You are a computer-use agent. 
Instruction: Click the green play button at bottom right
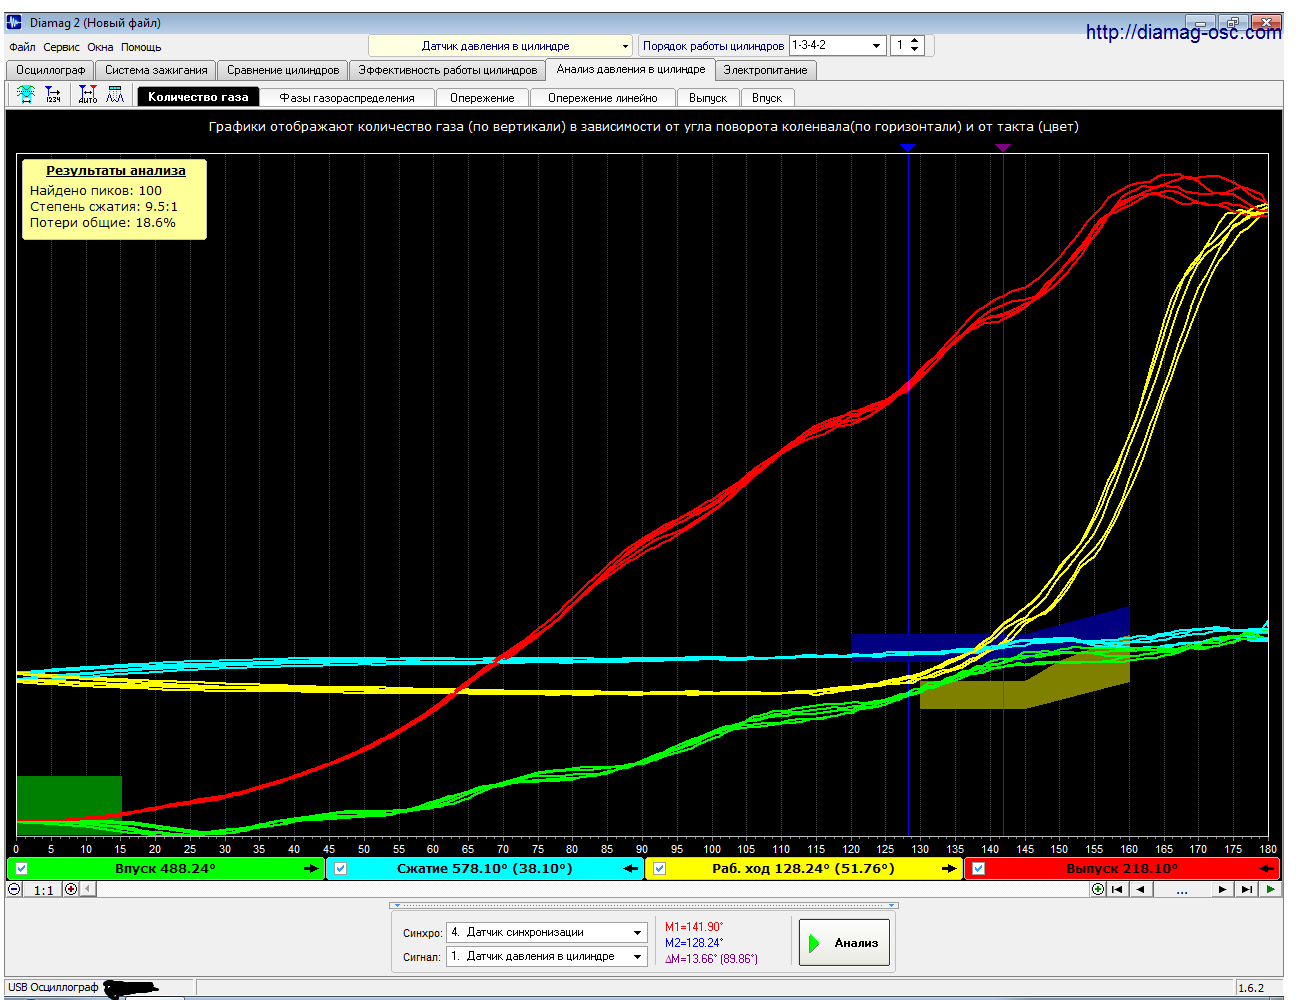pyautogui.click(x=1270, y=889)
